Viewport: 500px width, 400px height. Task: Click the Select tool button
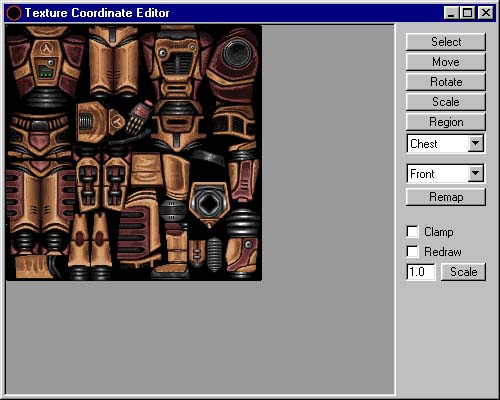[x=446, y=42]
